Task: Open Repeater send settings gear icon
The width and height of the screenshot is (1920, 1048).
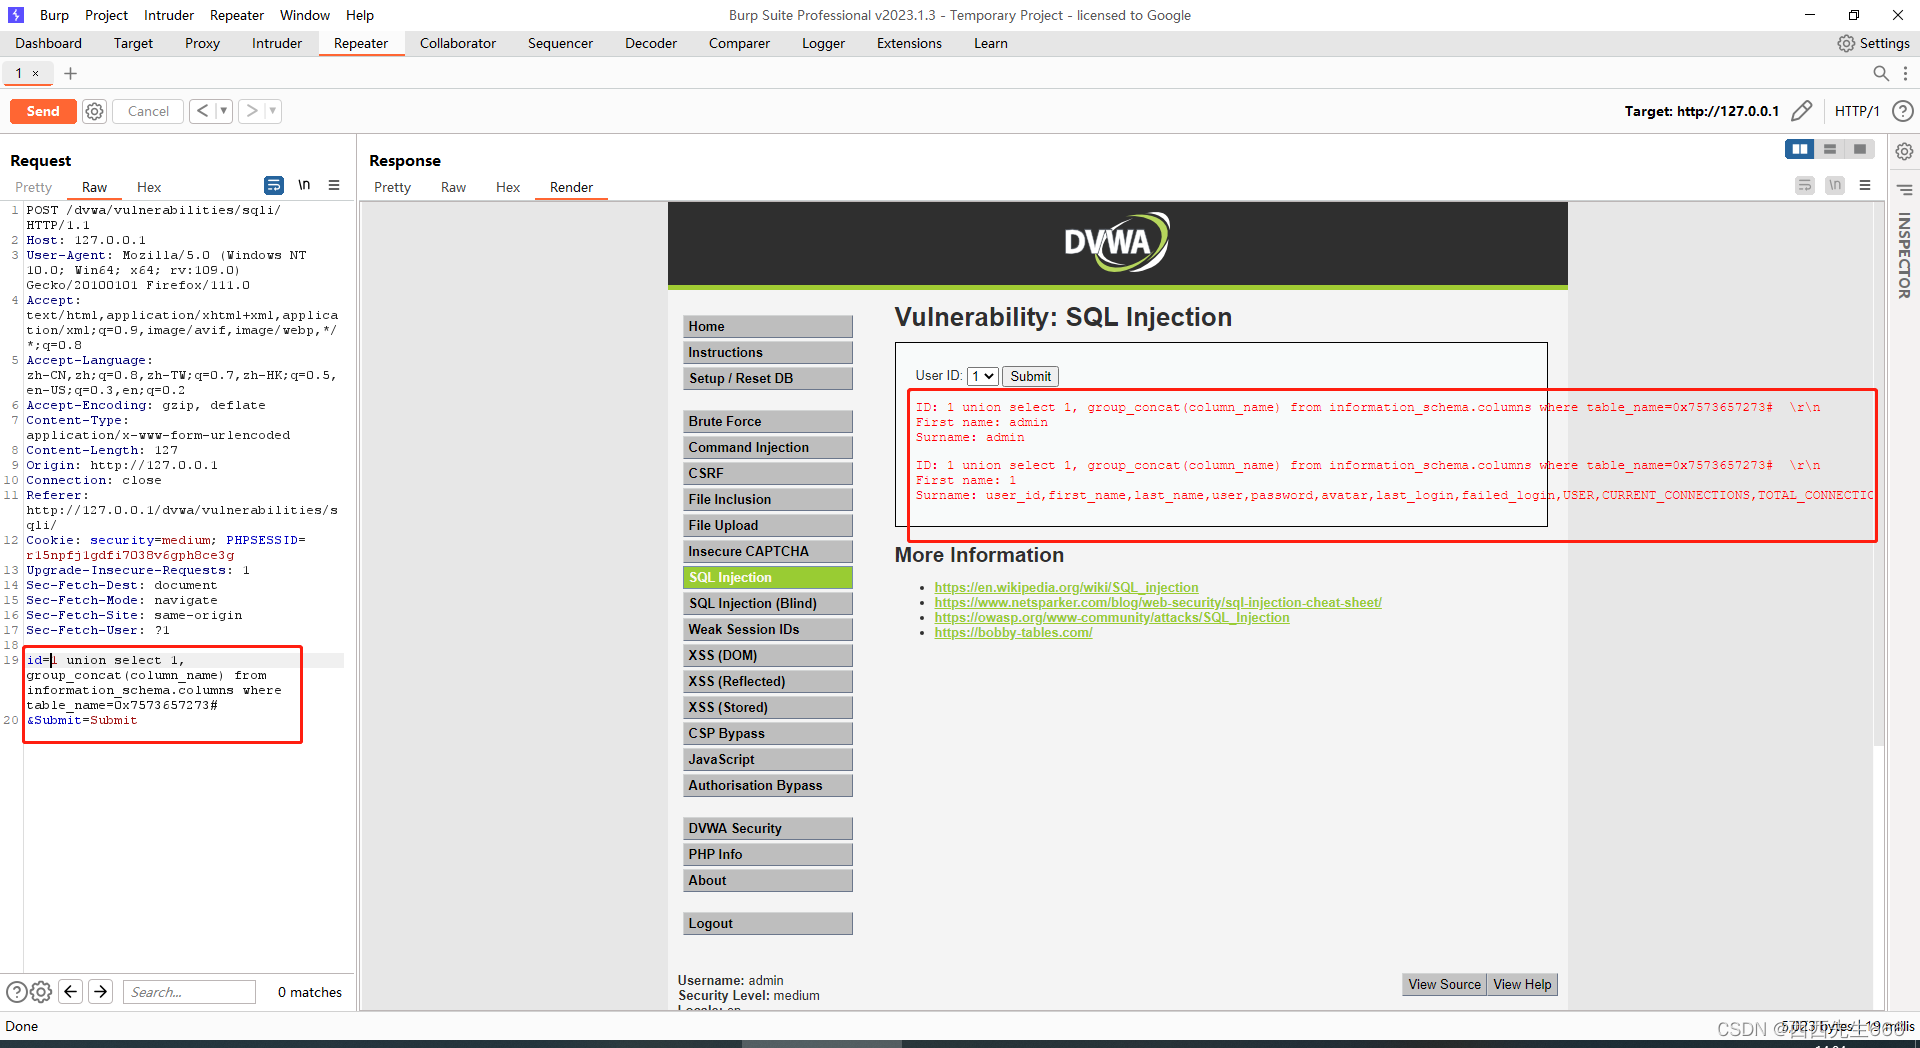Action: [x=94, y=111]
